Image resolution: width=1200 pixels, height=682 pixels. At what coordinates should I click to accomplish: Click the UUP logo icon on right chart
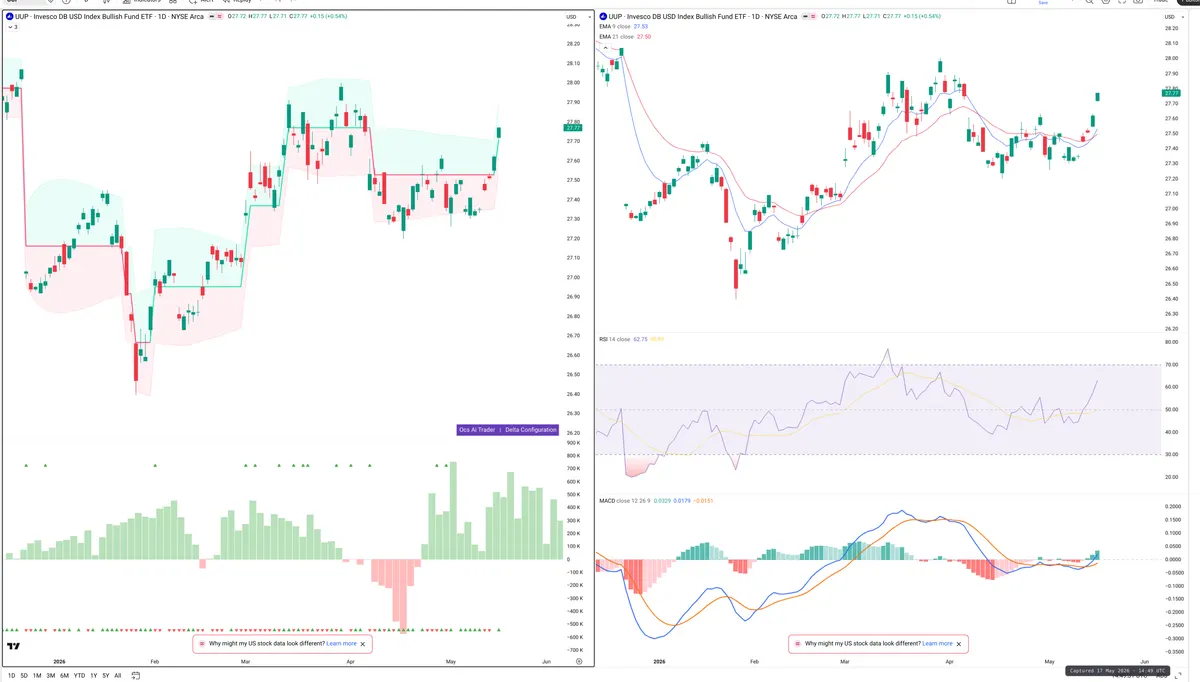click(x=603, y=17)
